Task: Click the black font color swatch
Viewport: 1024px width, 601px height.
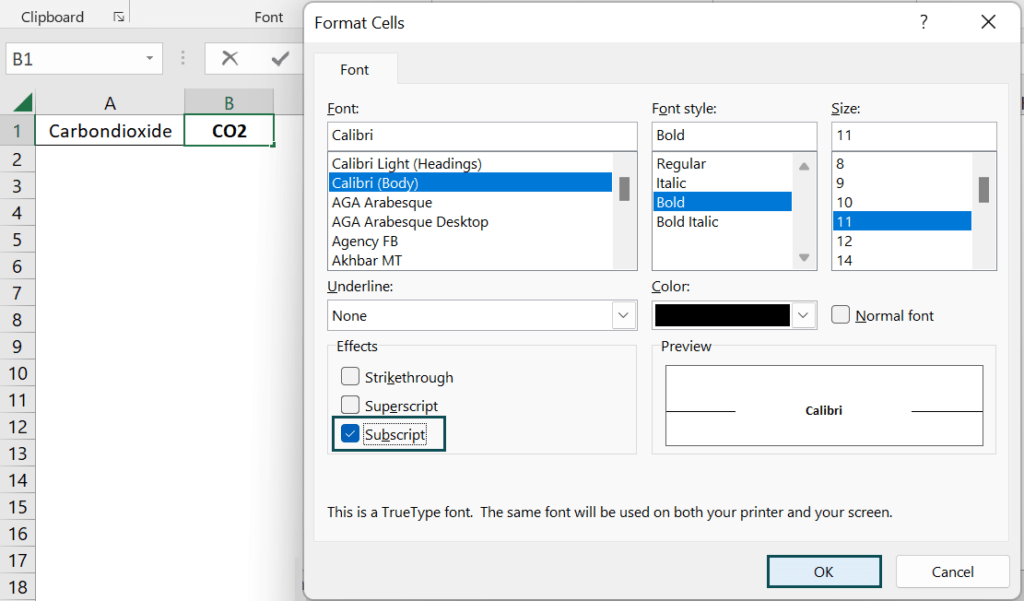Action: 722,316
